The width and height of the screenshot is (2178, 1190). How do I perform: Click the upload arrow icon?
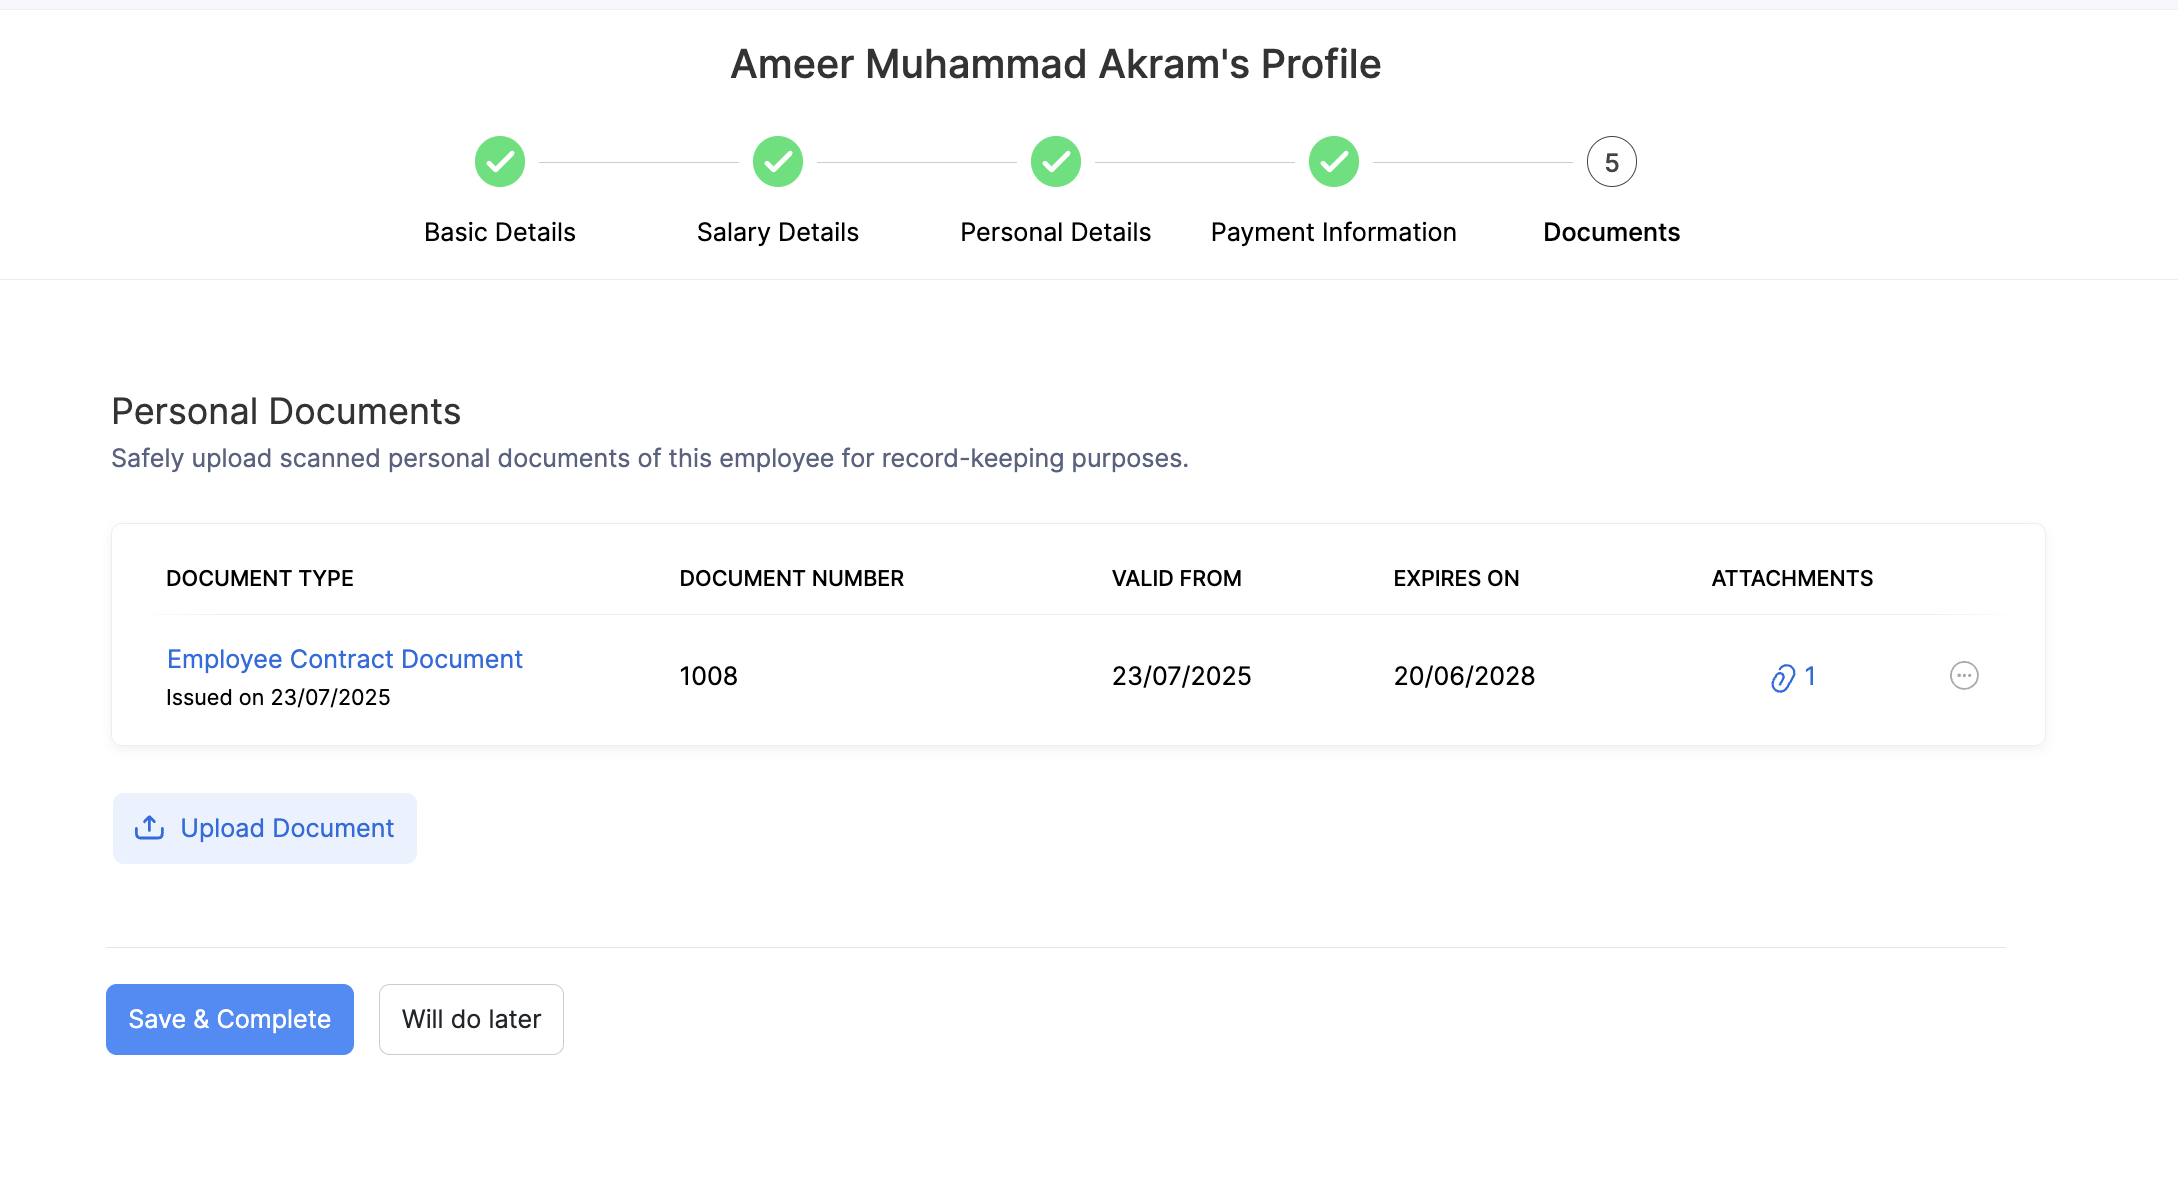tap(149, 828)
